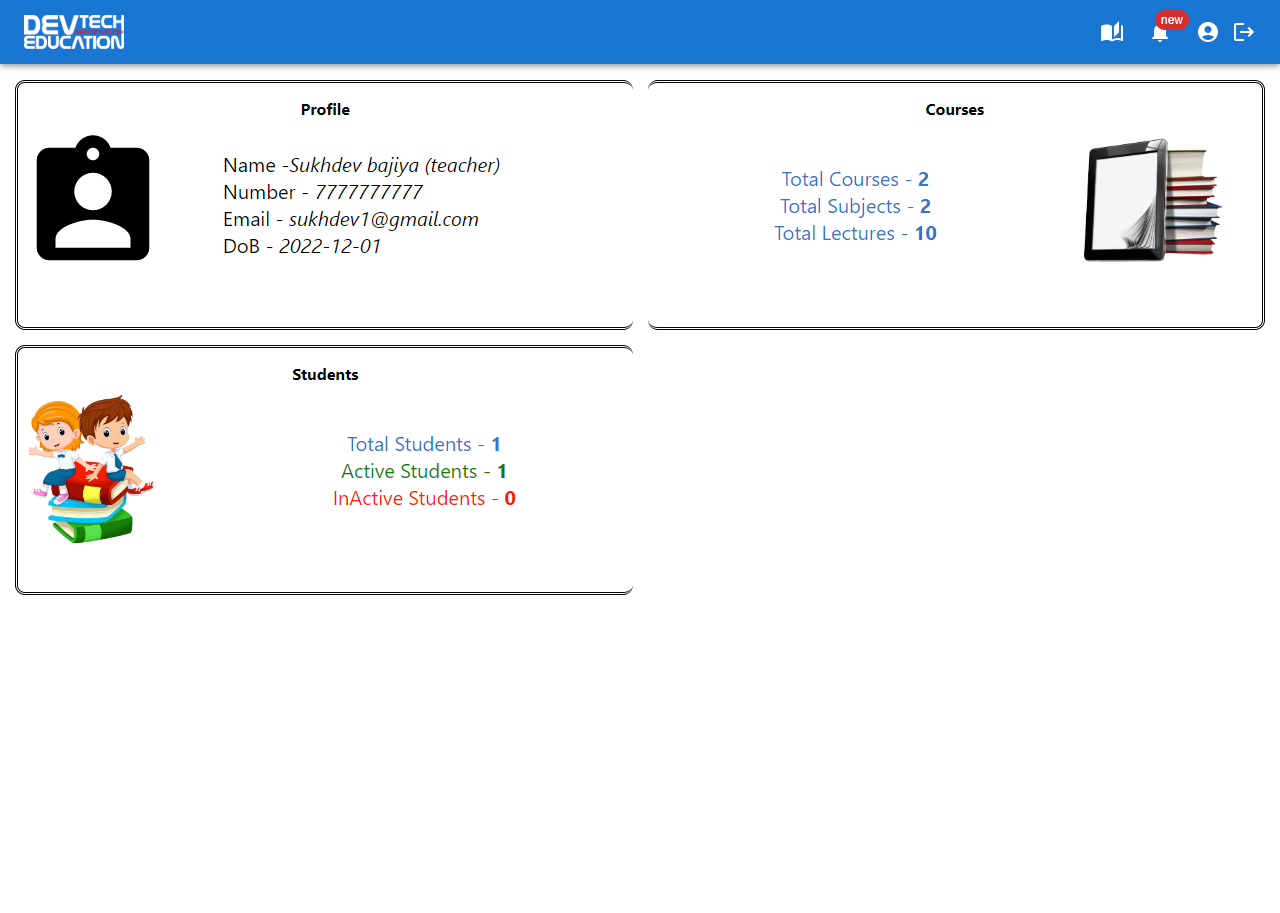Click the email sukhdev1@gmail.com
The height and width of the screenshot is (913, 1280).
[x=384, y=219]
